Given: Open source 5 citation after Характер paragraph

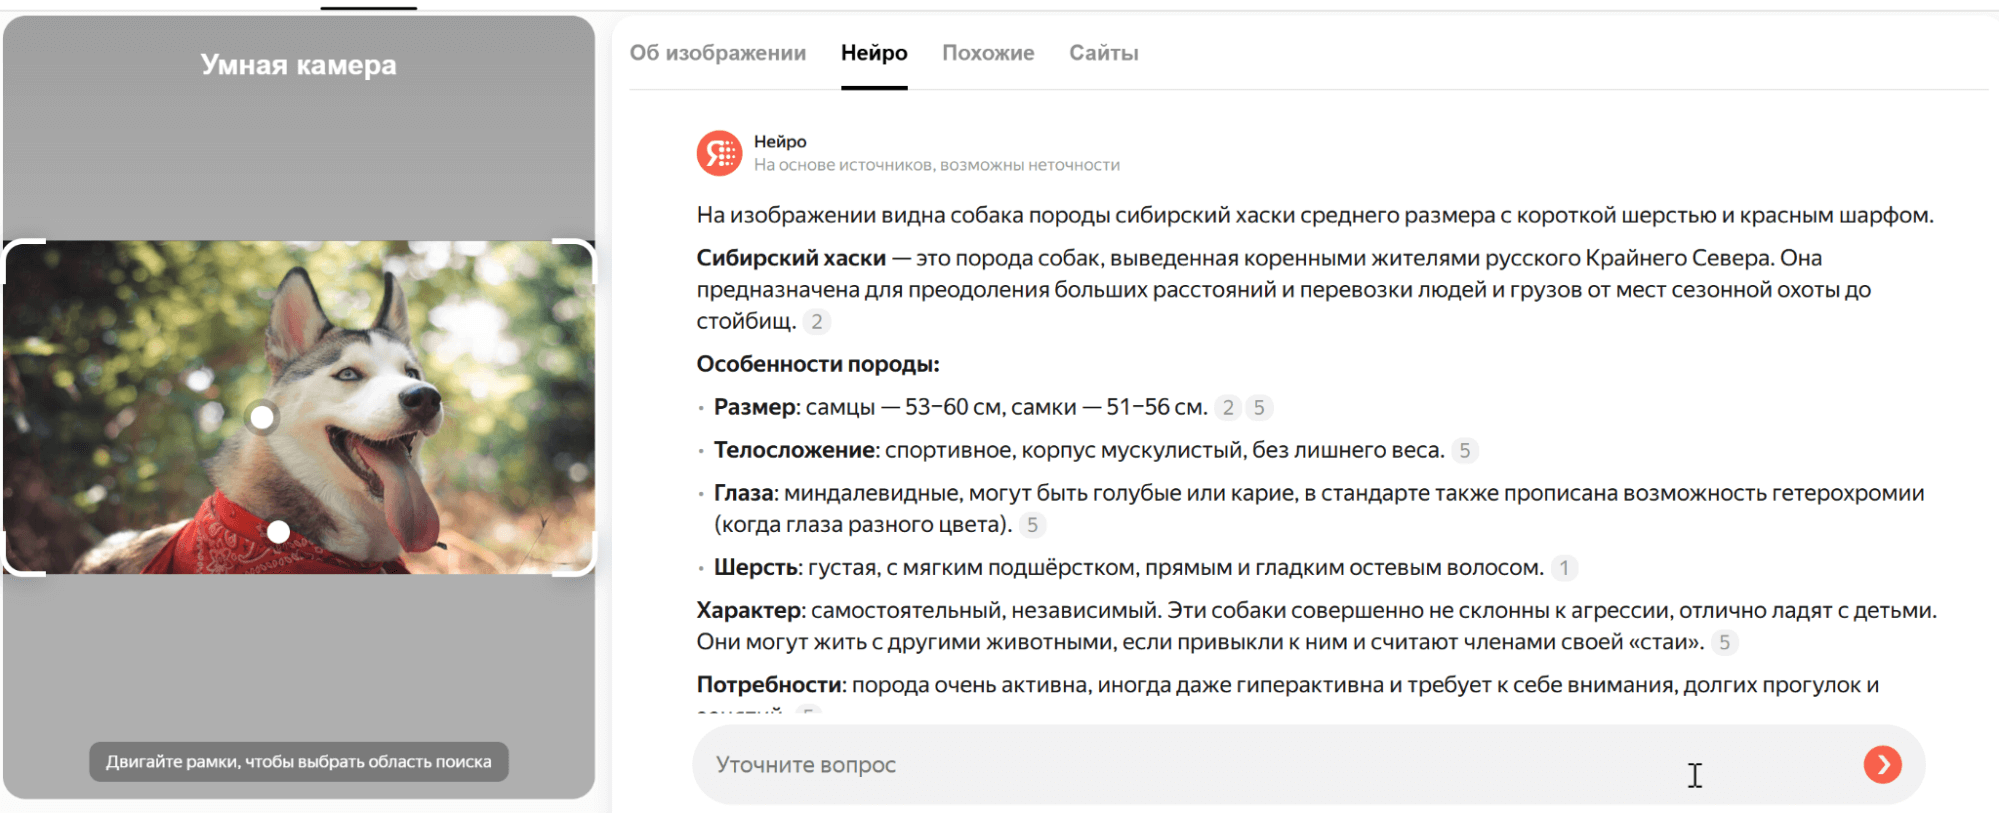Looking at the screenshot, I should pos(1724,643).
